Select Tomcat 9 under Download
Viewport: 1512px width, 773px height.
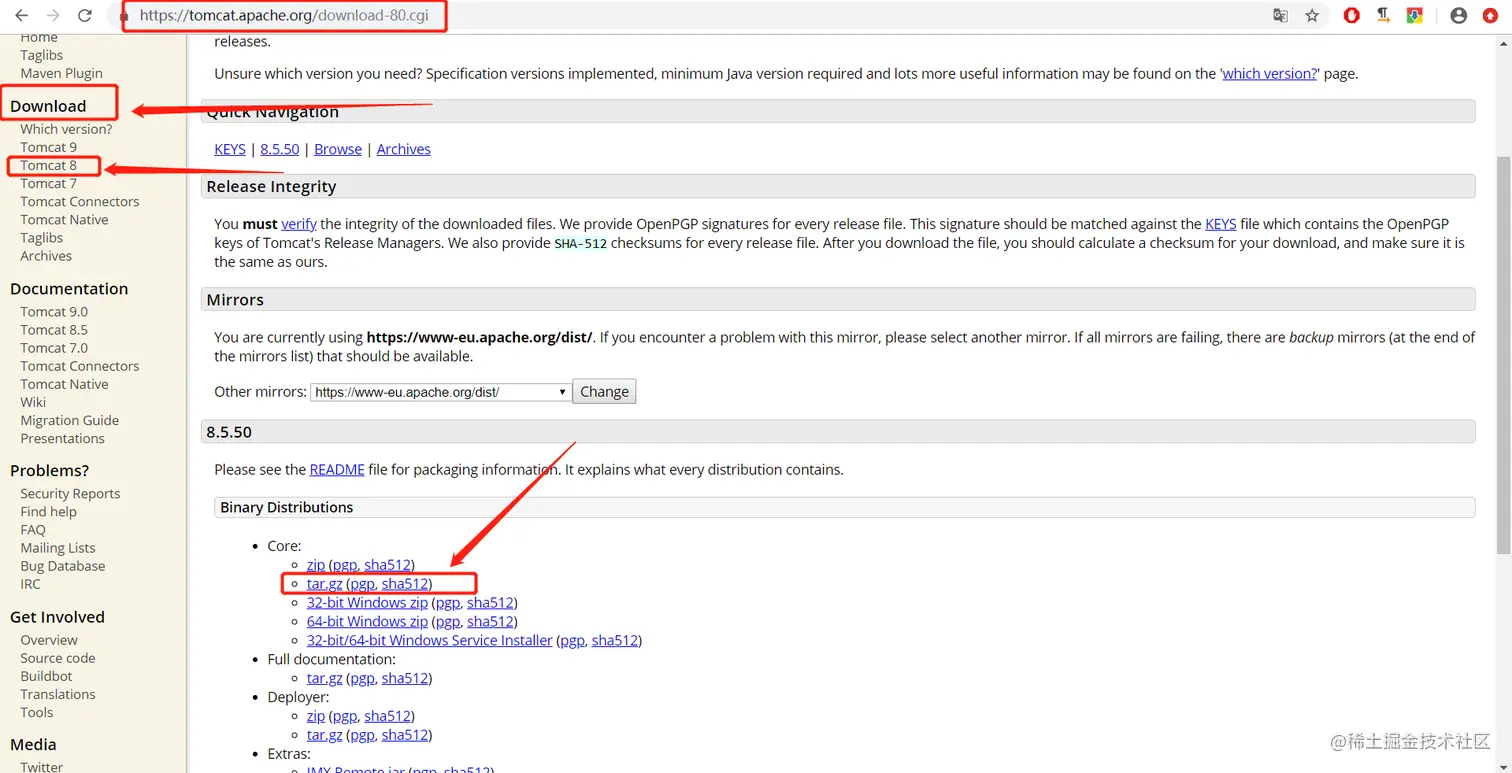[48, 147]
